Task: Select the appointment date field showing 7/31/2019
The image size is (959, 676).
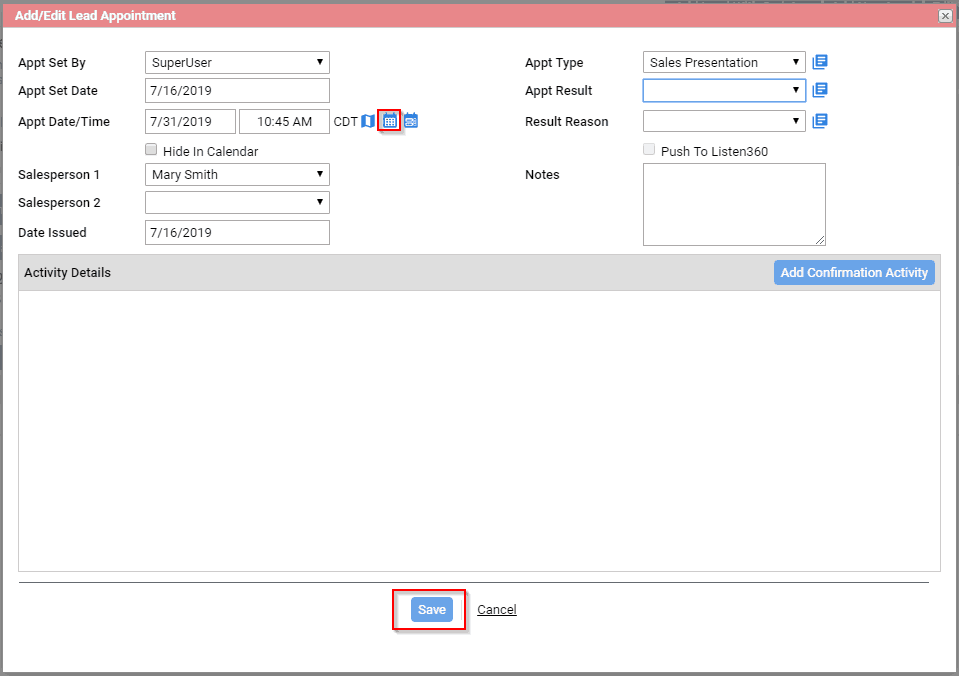Action: [190, 121]
